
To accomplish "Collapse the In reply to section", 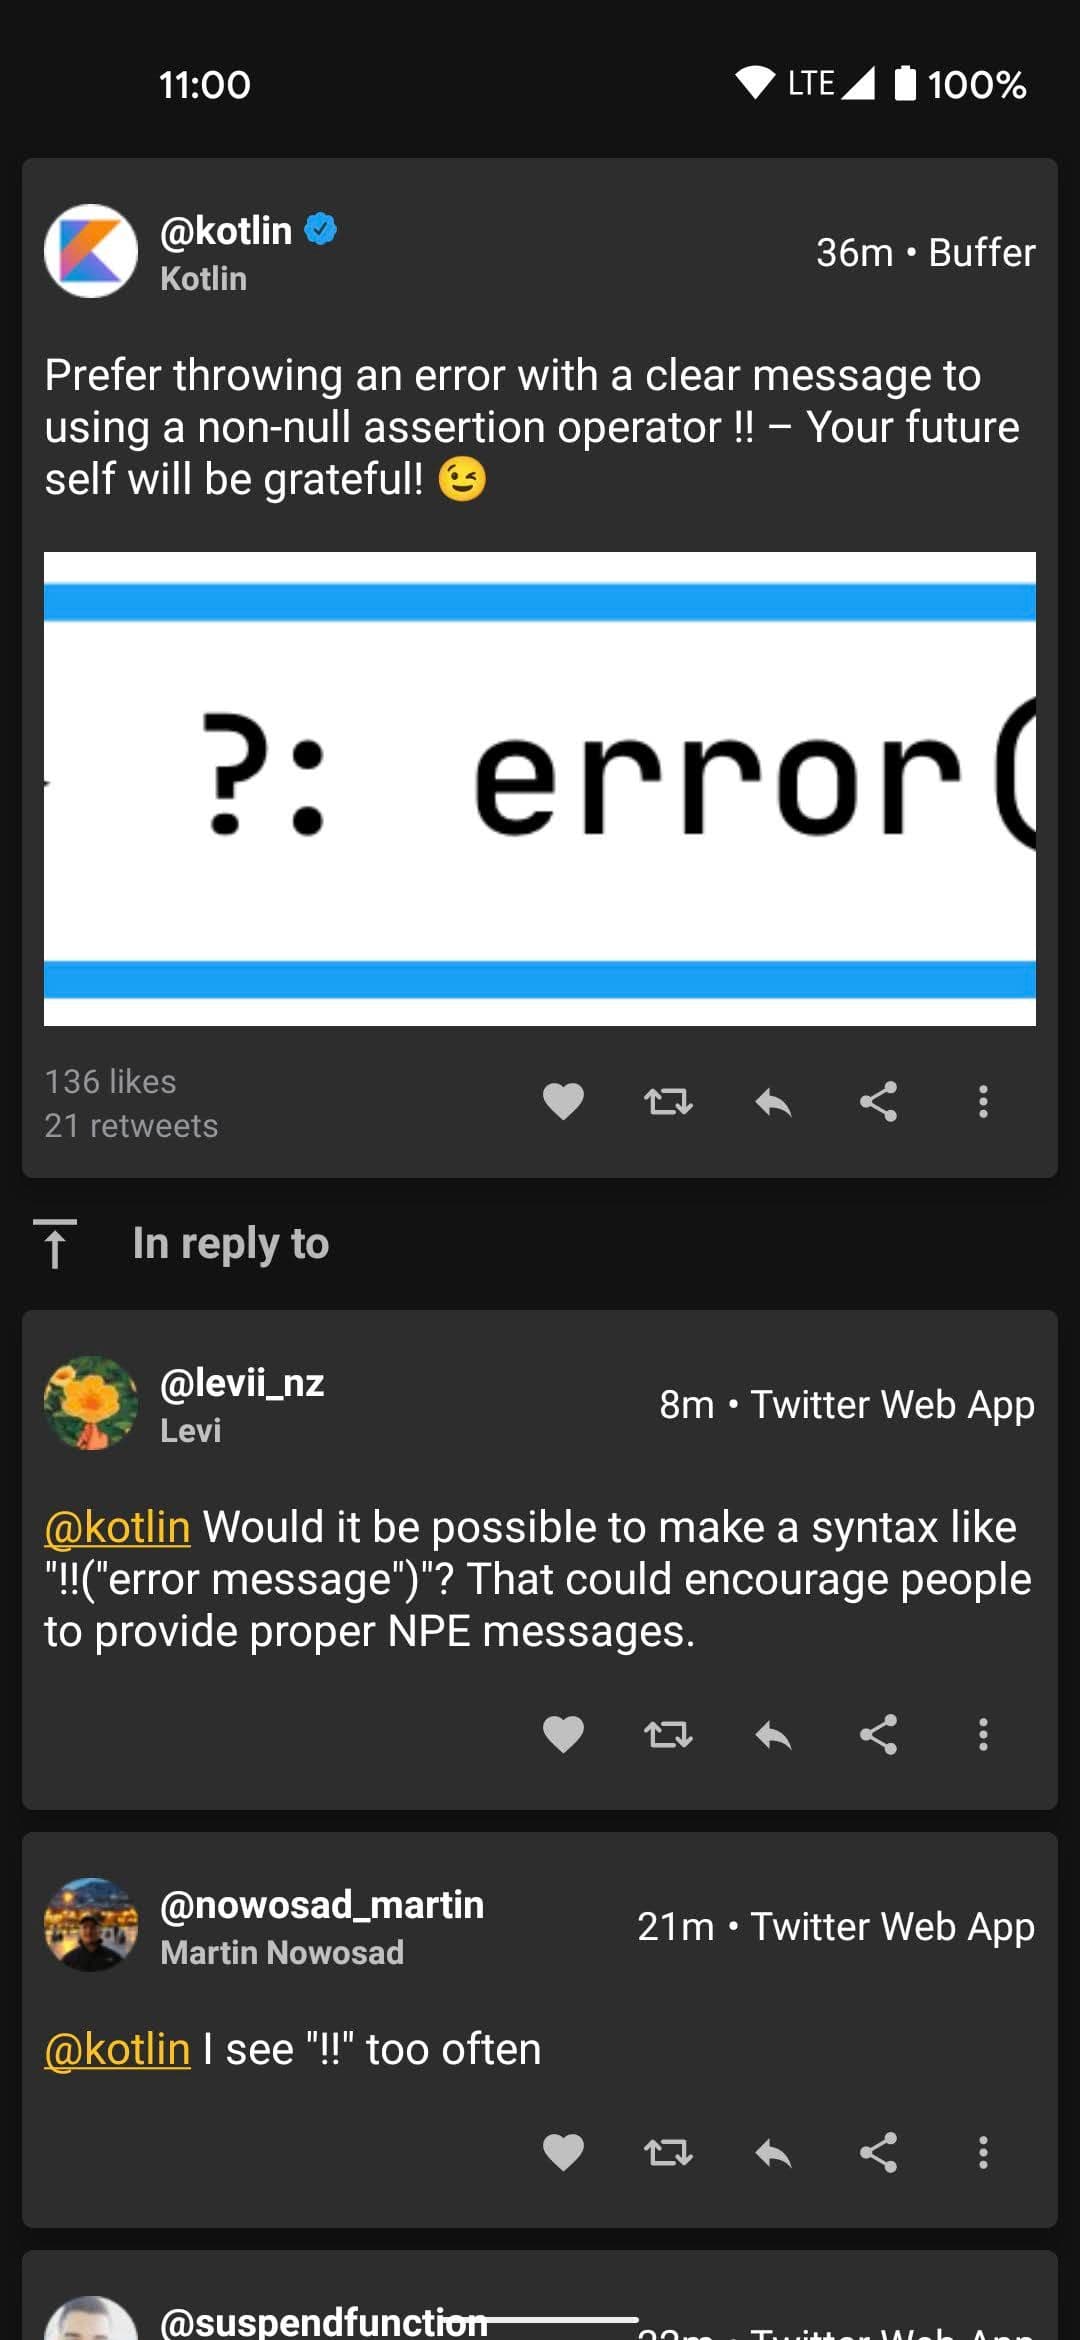I will [57, 1243].
